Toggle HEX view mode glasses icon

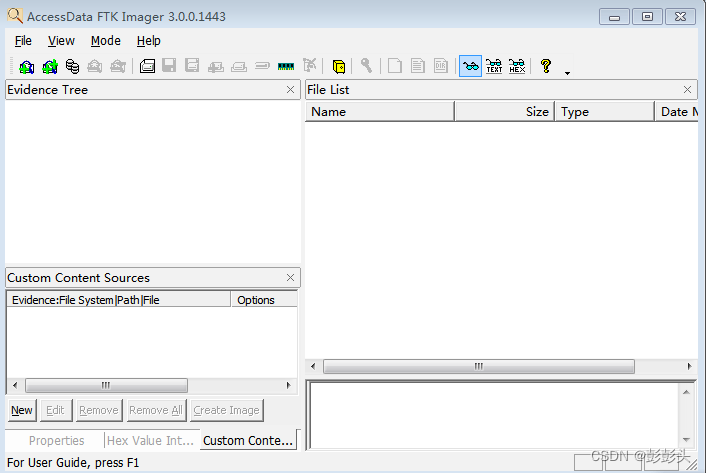coord(517,66)
